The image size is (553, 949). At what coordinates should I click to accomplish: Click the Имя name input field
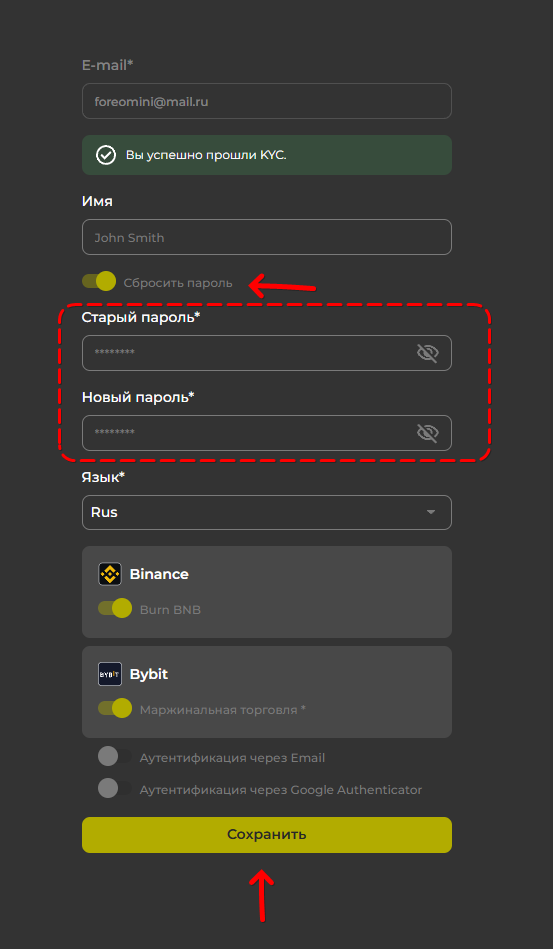(x=267, y=237)
